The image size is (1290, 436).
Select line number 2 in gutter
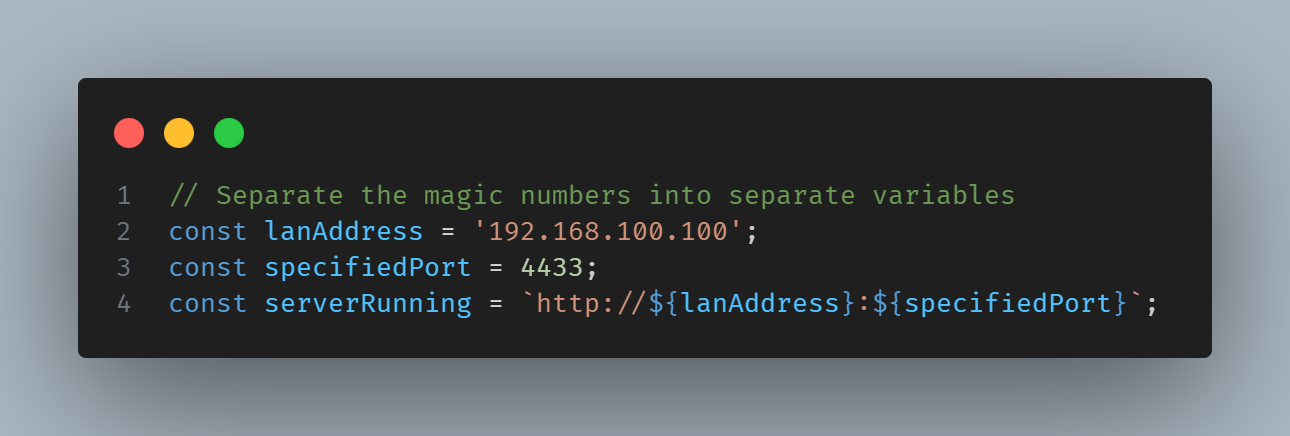click(124, 231)
